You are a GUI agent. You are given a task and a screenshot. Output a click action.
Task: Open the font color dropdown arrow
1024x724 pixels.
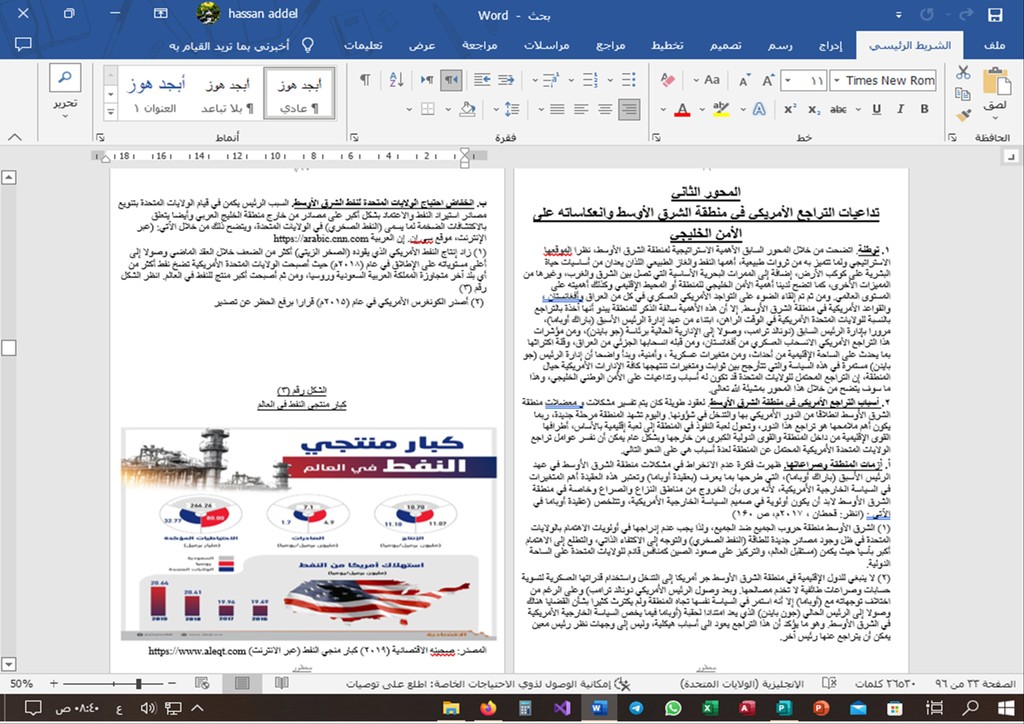click(663, 109)
